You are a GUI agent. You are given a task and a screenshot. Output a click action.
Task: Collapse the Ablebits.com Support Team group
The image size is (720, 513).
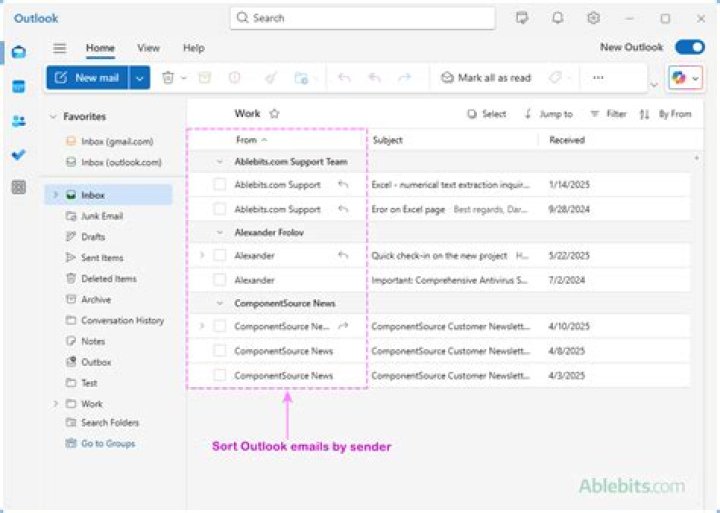[x=219, y=162]
